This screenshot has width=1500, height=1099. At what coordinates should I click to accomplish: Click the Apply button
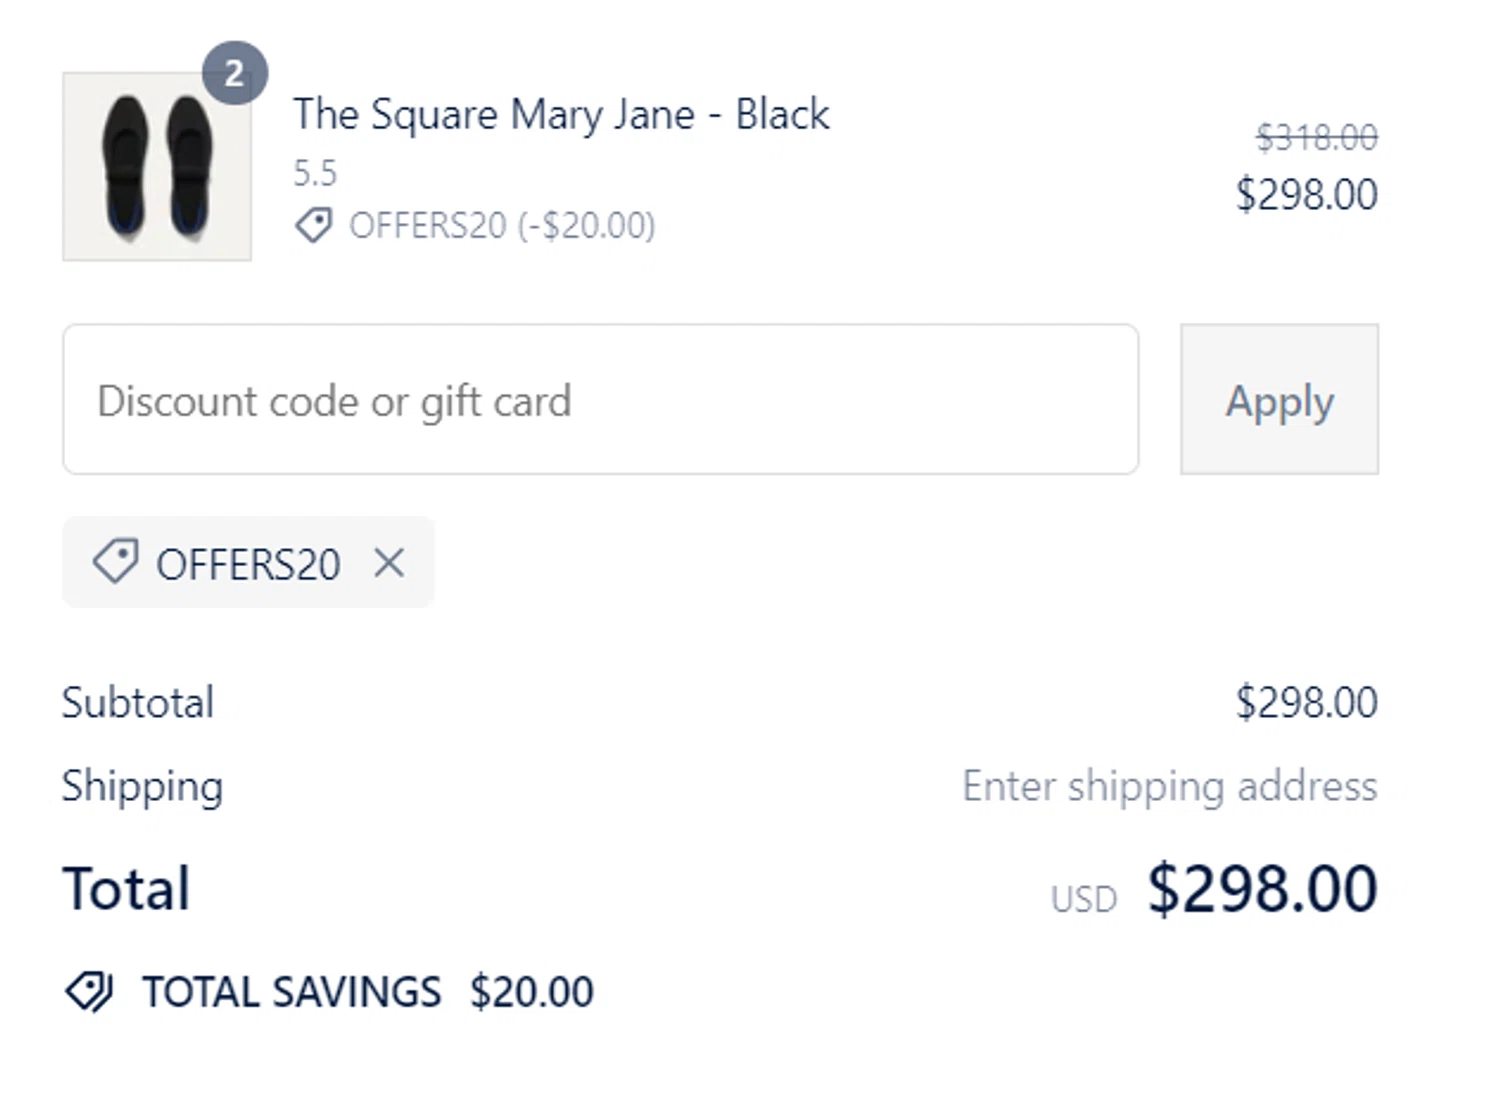(1279, 399)
